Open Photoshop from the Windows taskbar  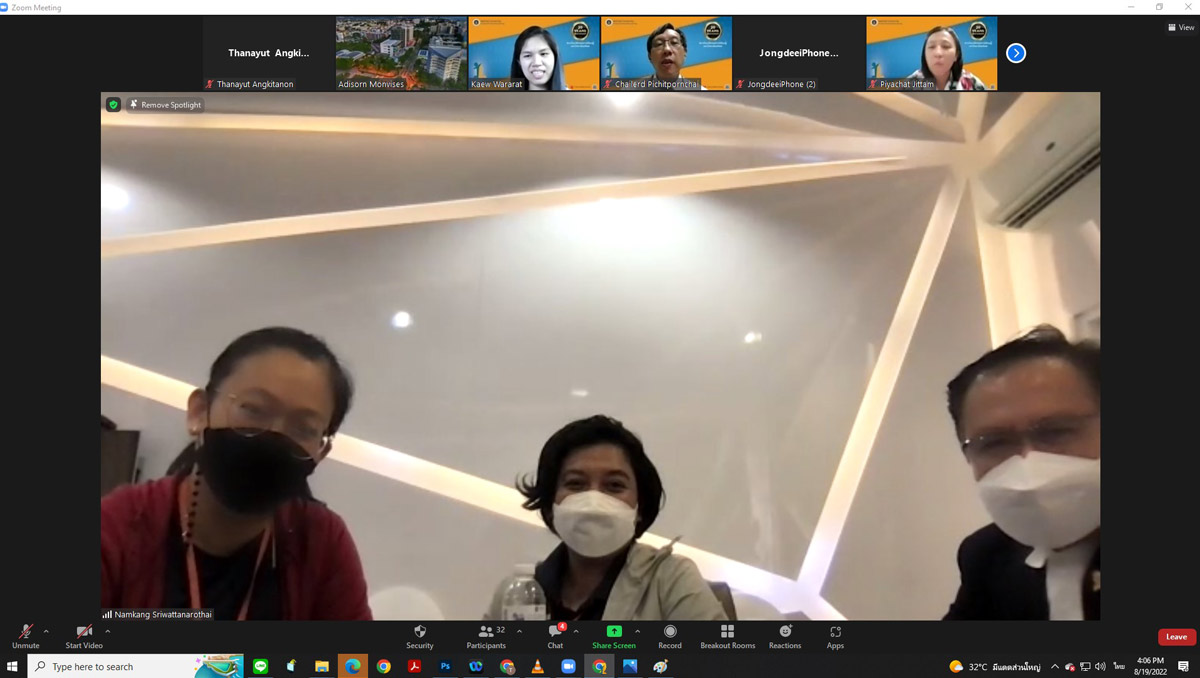point(445,667)
